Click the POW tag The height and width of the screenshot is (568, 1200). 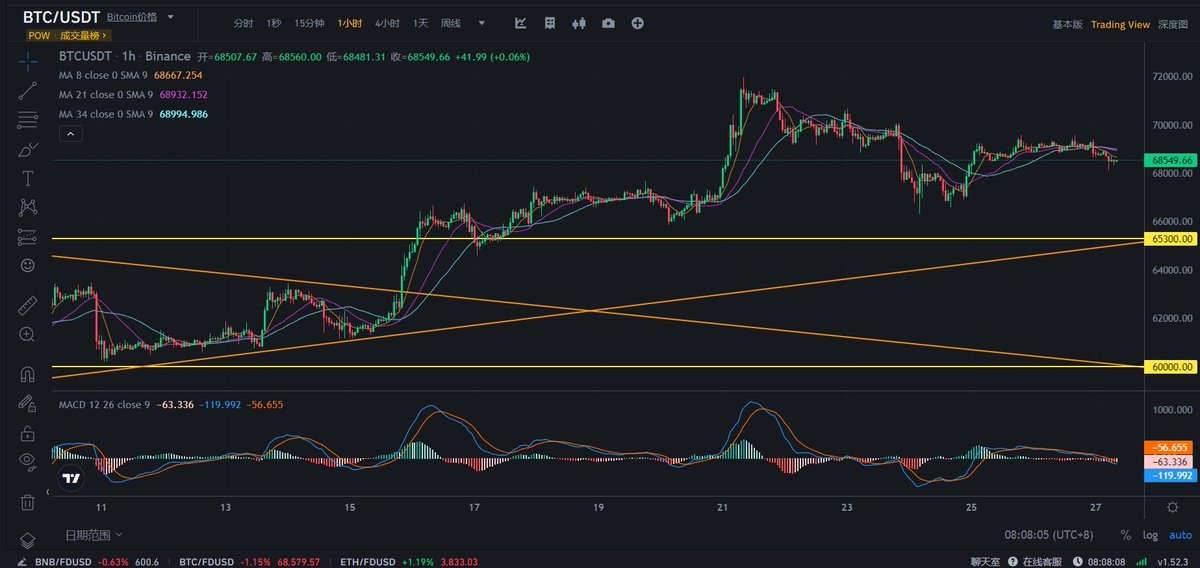[39, 35]
